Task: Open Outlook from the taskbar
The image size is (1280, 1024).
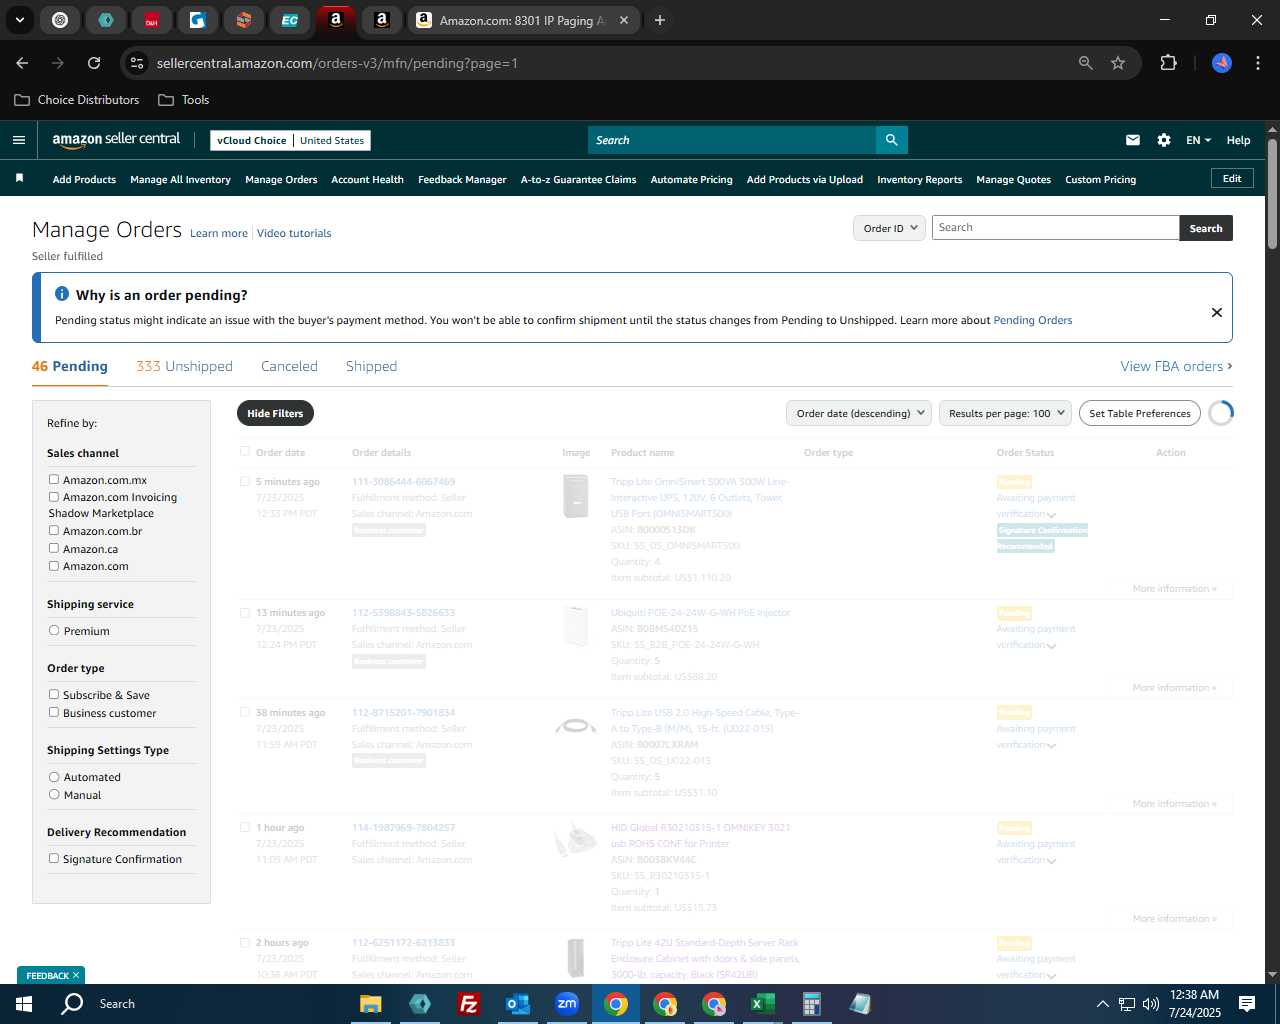Action: 517,1003
